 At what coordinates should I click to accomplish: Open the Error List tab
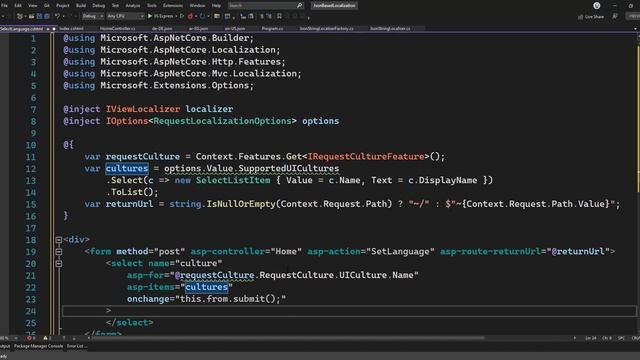[x=76, y=346]
